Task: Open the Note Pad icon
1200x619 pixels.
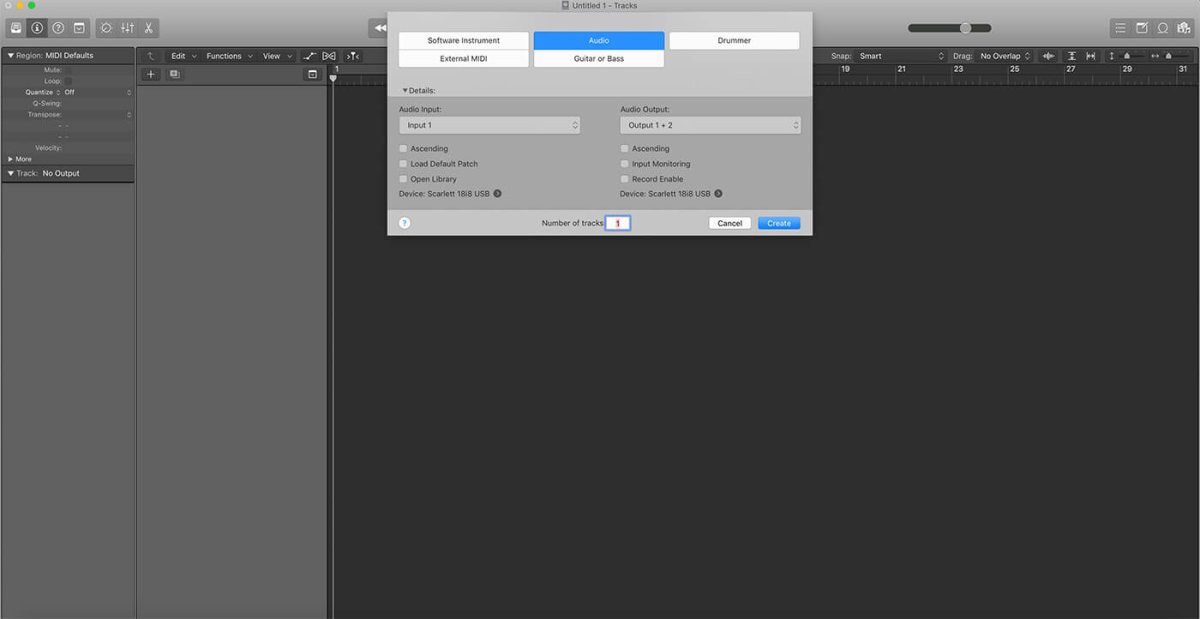Action: tap(1141, 28)
